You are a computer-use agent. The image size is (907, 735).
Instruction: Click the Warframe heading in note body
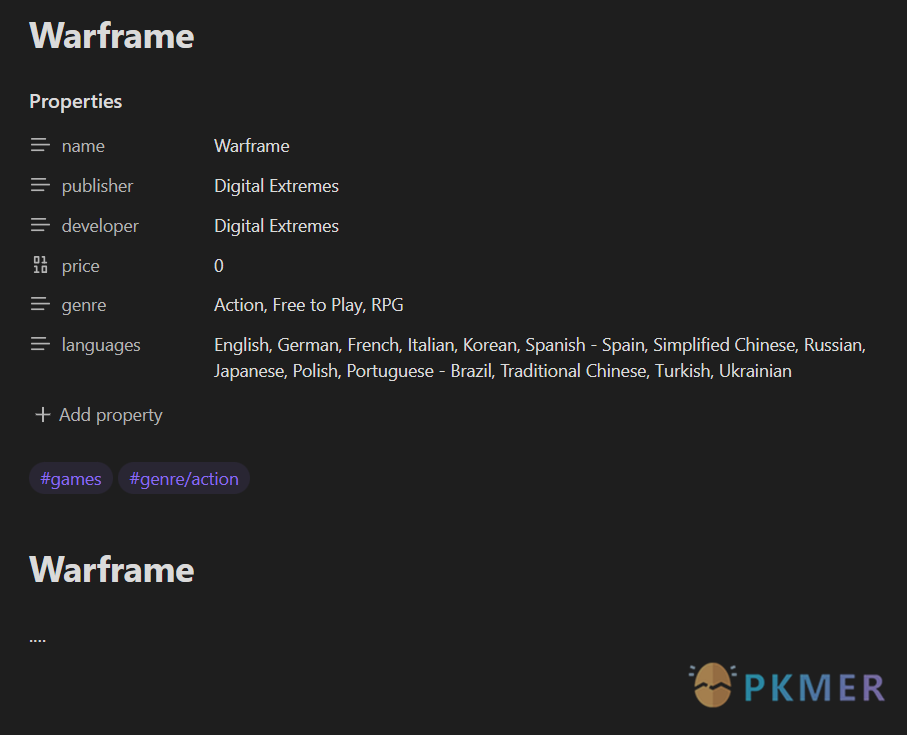[x=112, y=570]
